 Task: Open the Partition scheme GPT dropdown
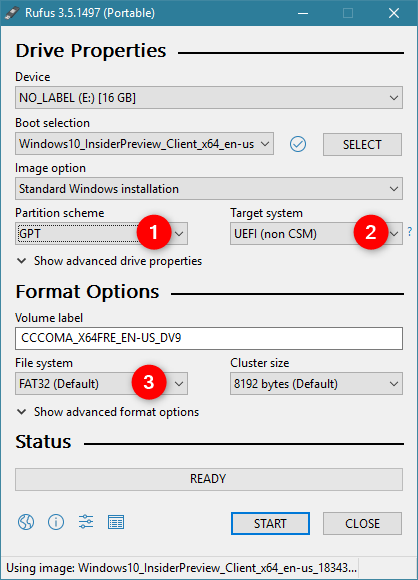[x=101, y=233]
